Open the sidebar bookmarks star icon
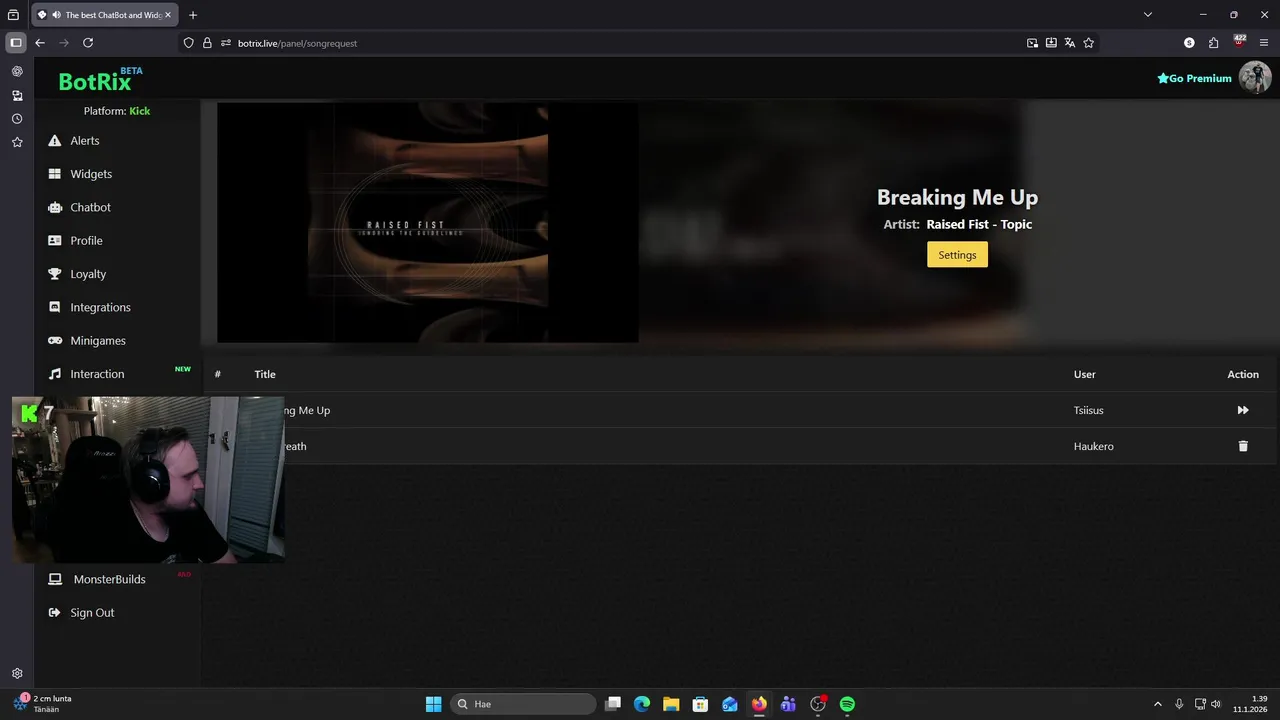 17,142
